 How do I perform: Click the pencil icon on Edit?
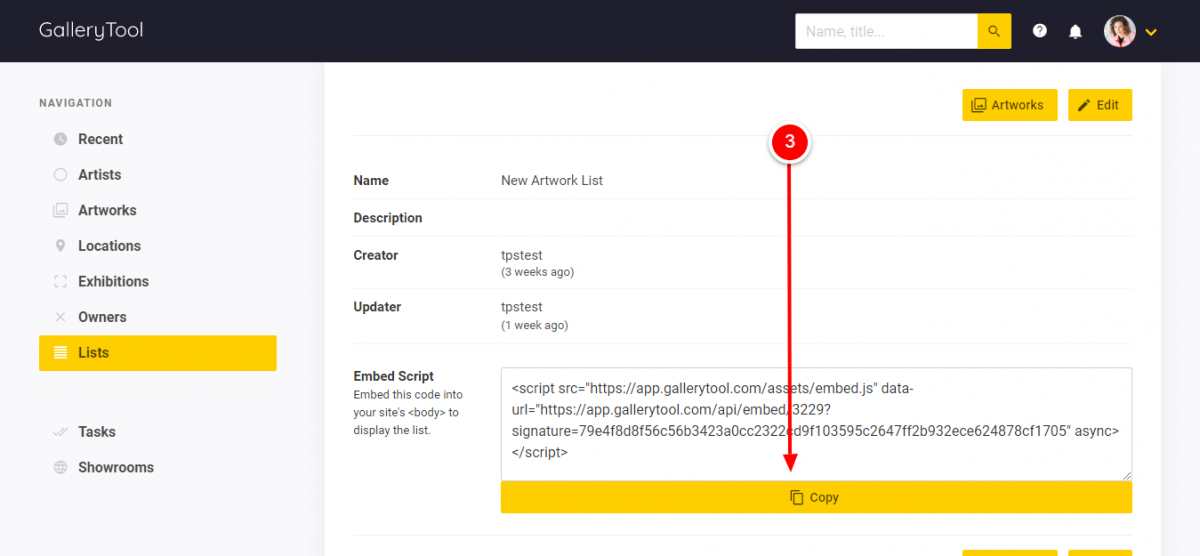1084,105
